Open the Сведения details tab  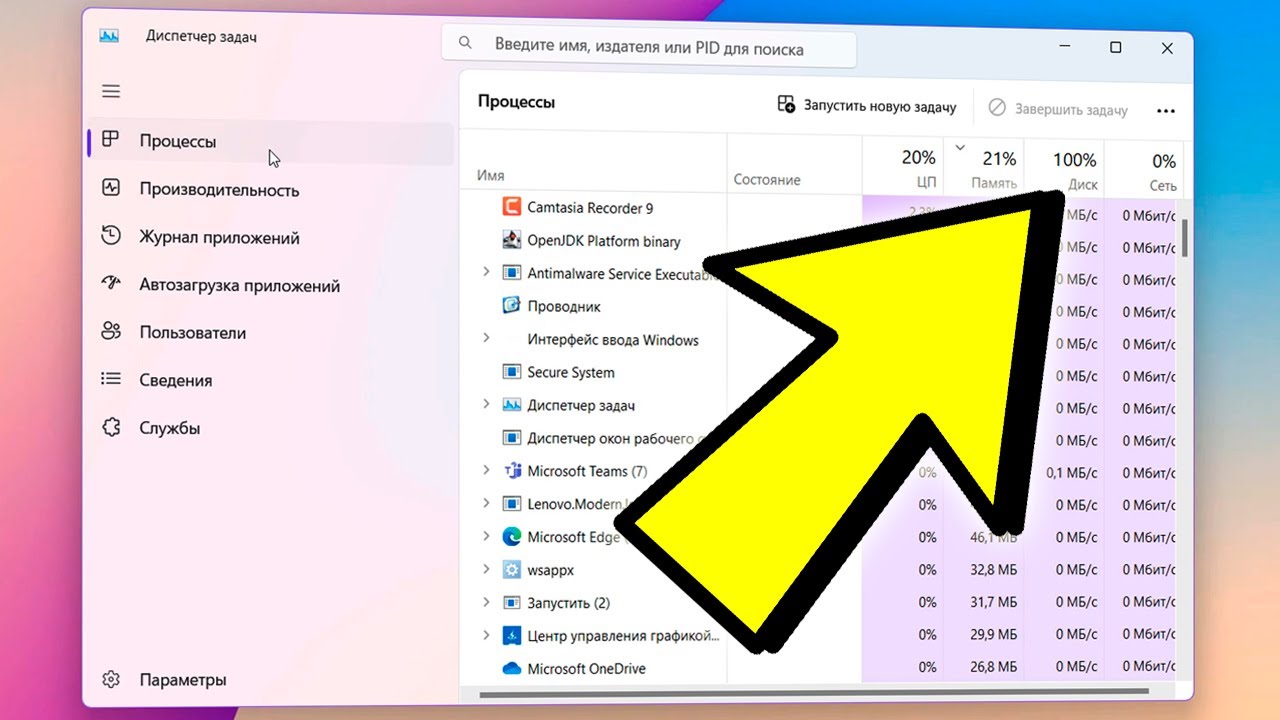[x=176, y=380]
